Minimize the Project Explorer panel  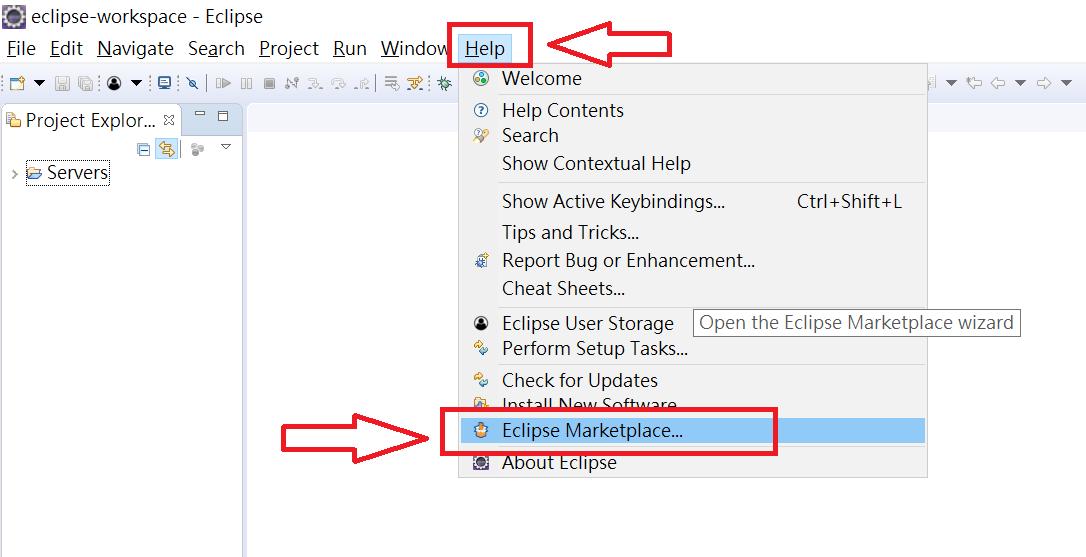click(200, 114)
